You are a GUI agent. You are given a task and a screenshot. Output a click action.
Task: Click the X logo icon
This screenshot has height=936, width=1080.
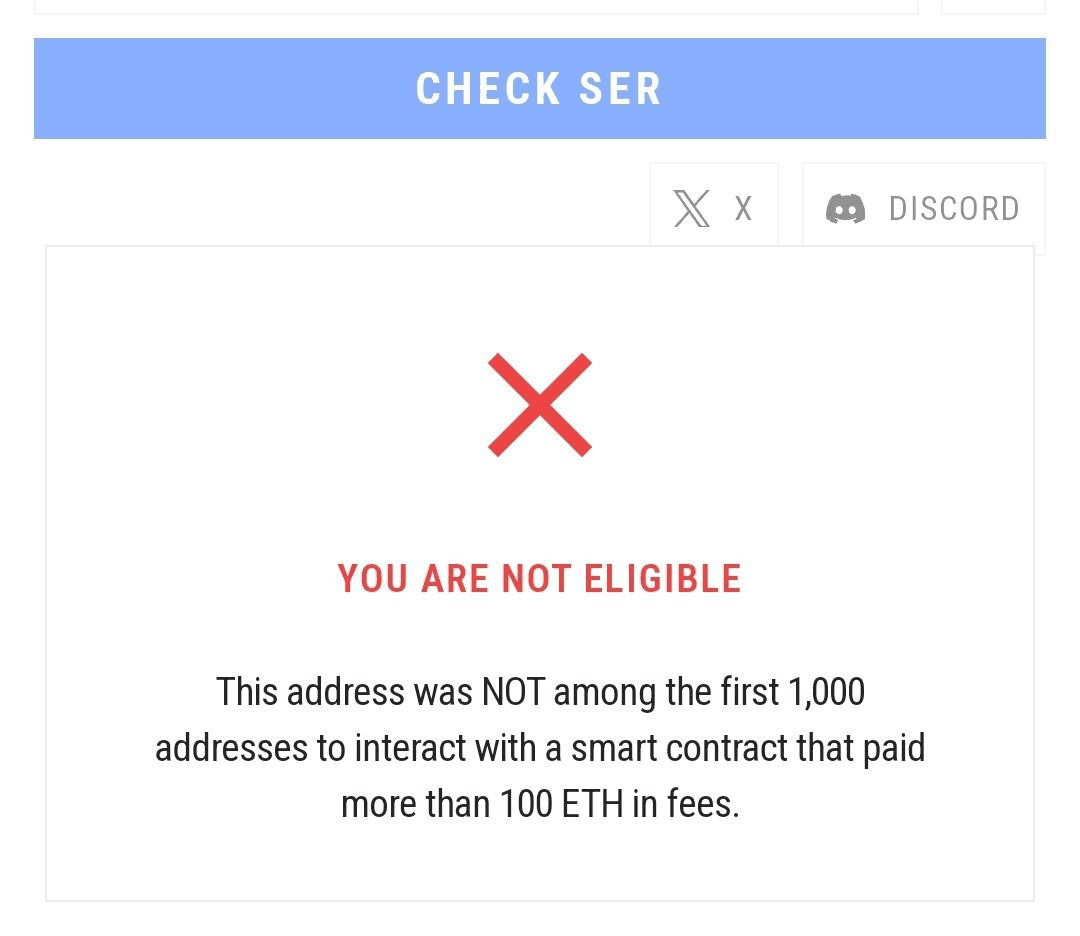pos(692,209)
